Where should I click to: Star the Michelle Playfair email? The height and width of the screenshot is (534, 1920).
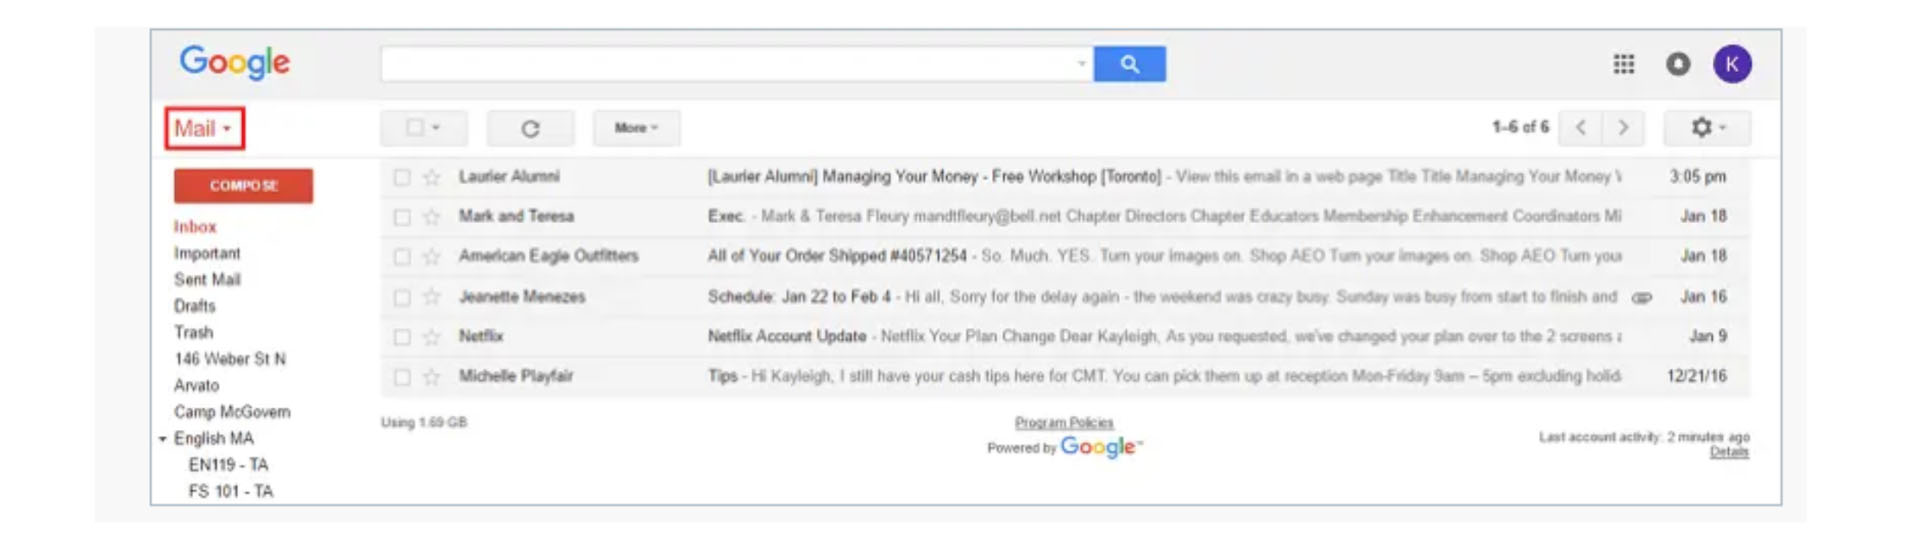tap(431, 376)
